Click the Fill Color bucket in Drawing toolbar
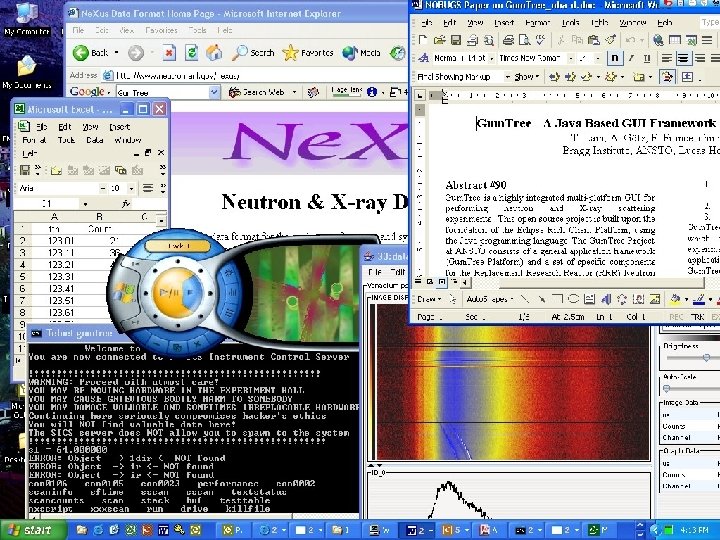 [x=675, y=299]
